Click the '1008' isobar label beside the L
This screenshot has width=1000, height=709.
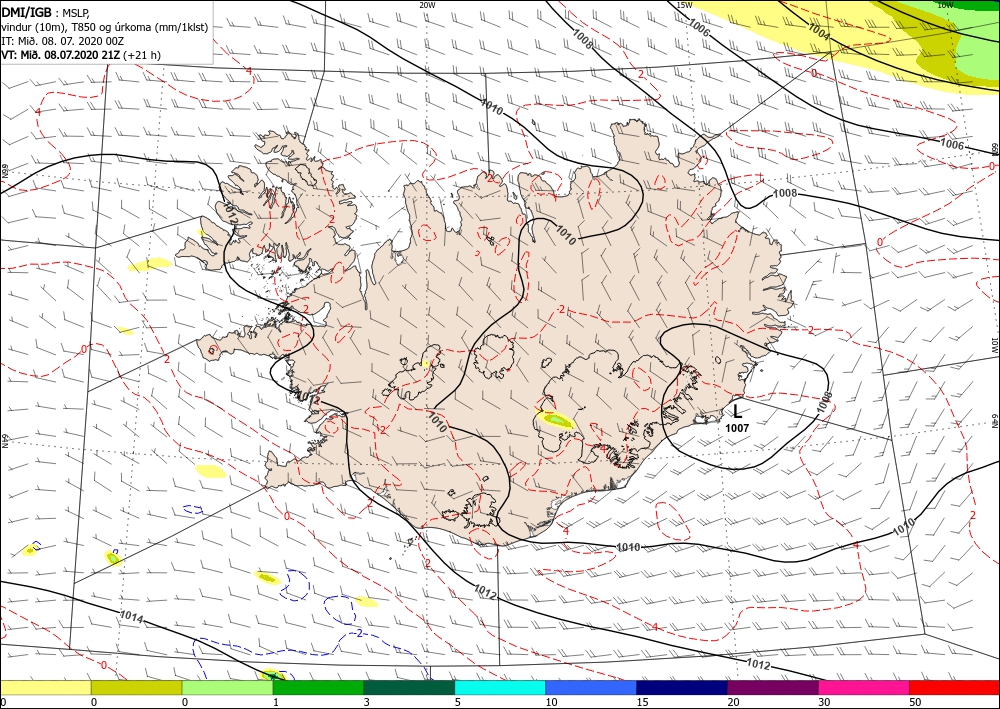[x=825, y=401]
